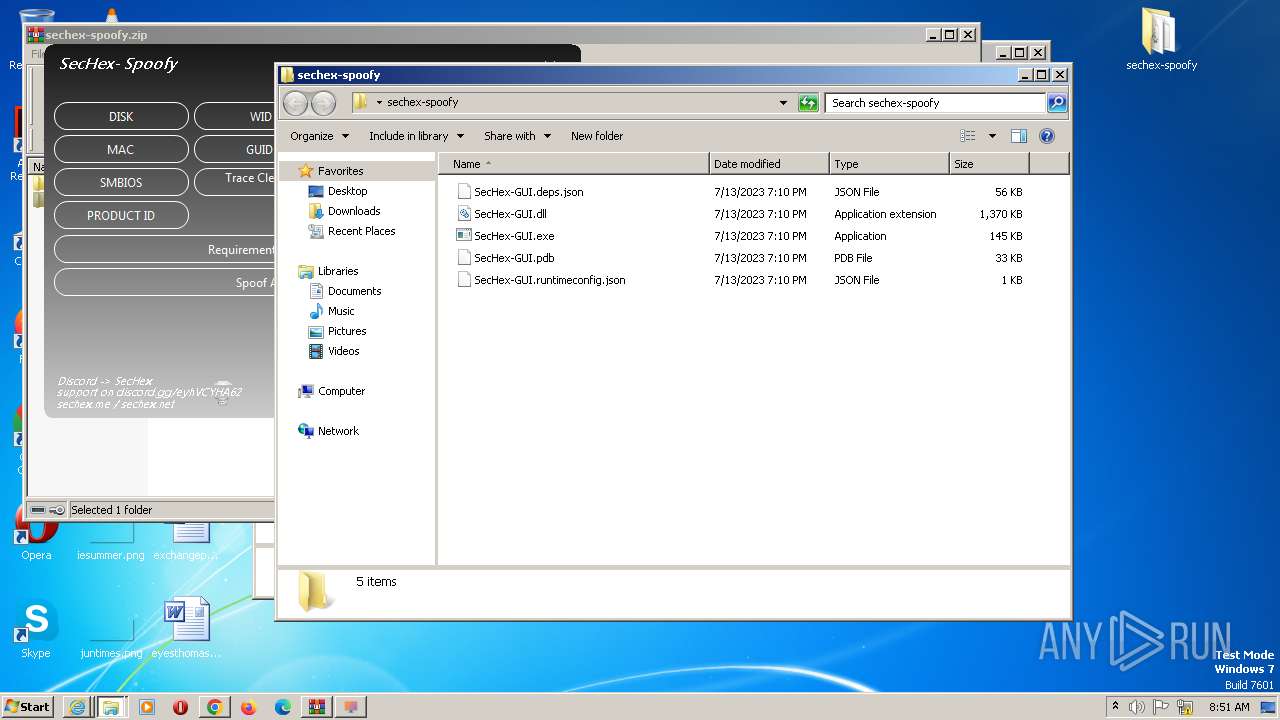Open eyesthomas Word document on desktop
This screenshot has height=720, width=1280.
click(x=186, y=629)
